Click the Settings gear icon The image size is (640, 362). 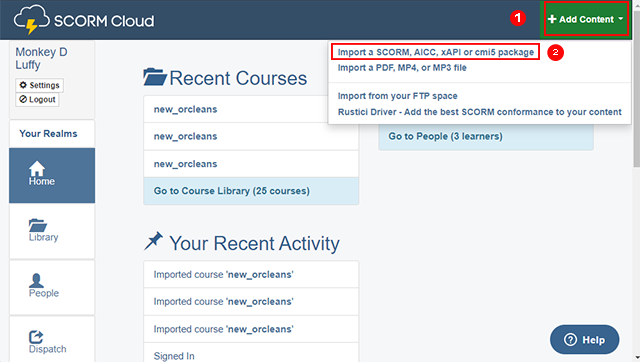tap(23, 85)
